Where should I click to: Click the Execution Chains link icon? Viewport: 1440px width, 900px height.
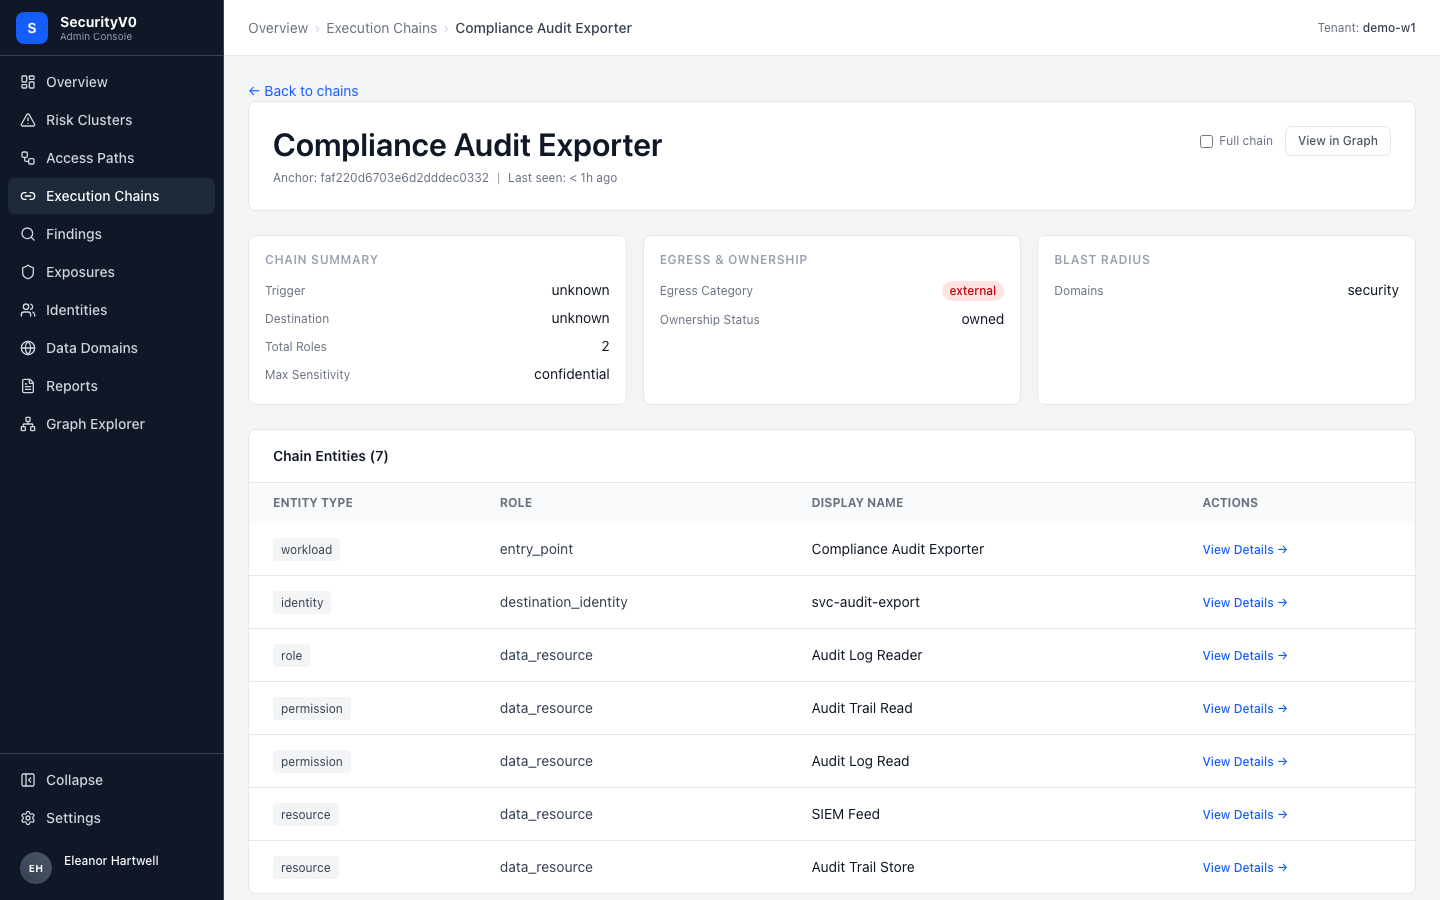[28, 196]
